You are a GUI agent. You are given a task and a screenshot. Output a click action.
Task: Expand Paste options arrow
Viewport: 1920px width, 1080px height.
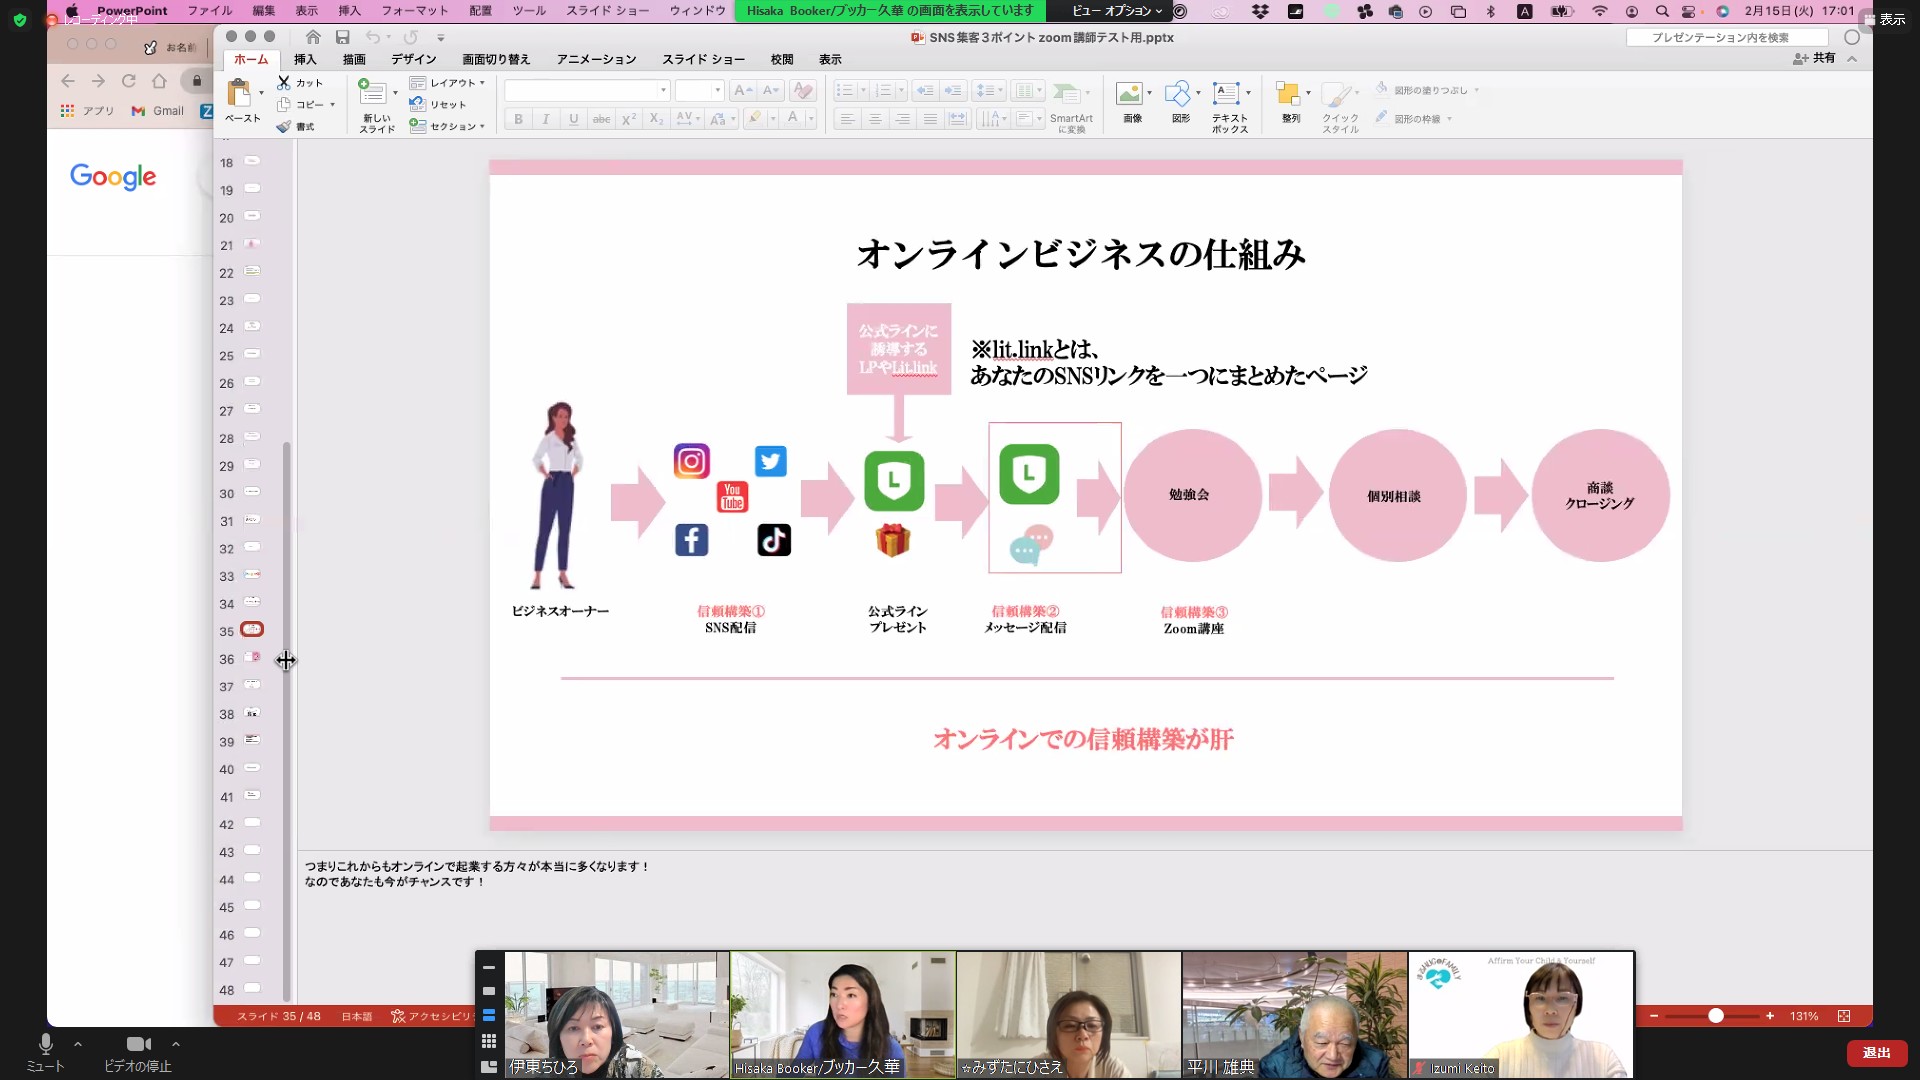pyautogui.click(x=262, y=93)
